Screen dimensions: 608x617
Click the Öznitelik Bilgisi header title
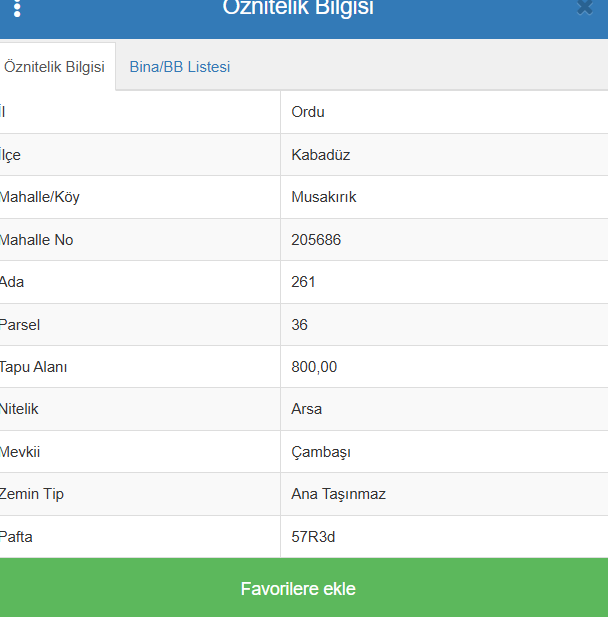tap(298, 8)
